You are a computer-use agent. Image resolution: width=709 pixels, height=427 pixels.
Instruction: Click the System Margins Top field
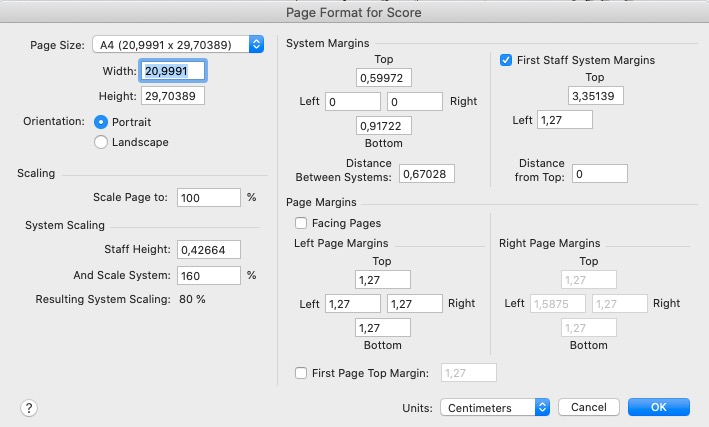(384, 78)
